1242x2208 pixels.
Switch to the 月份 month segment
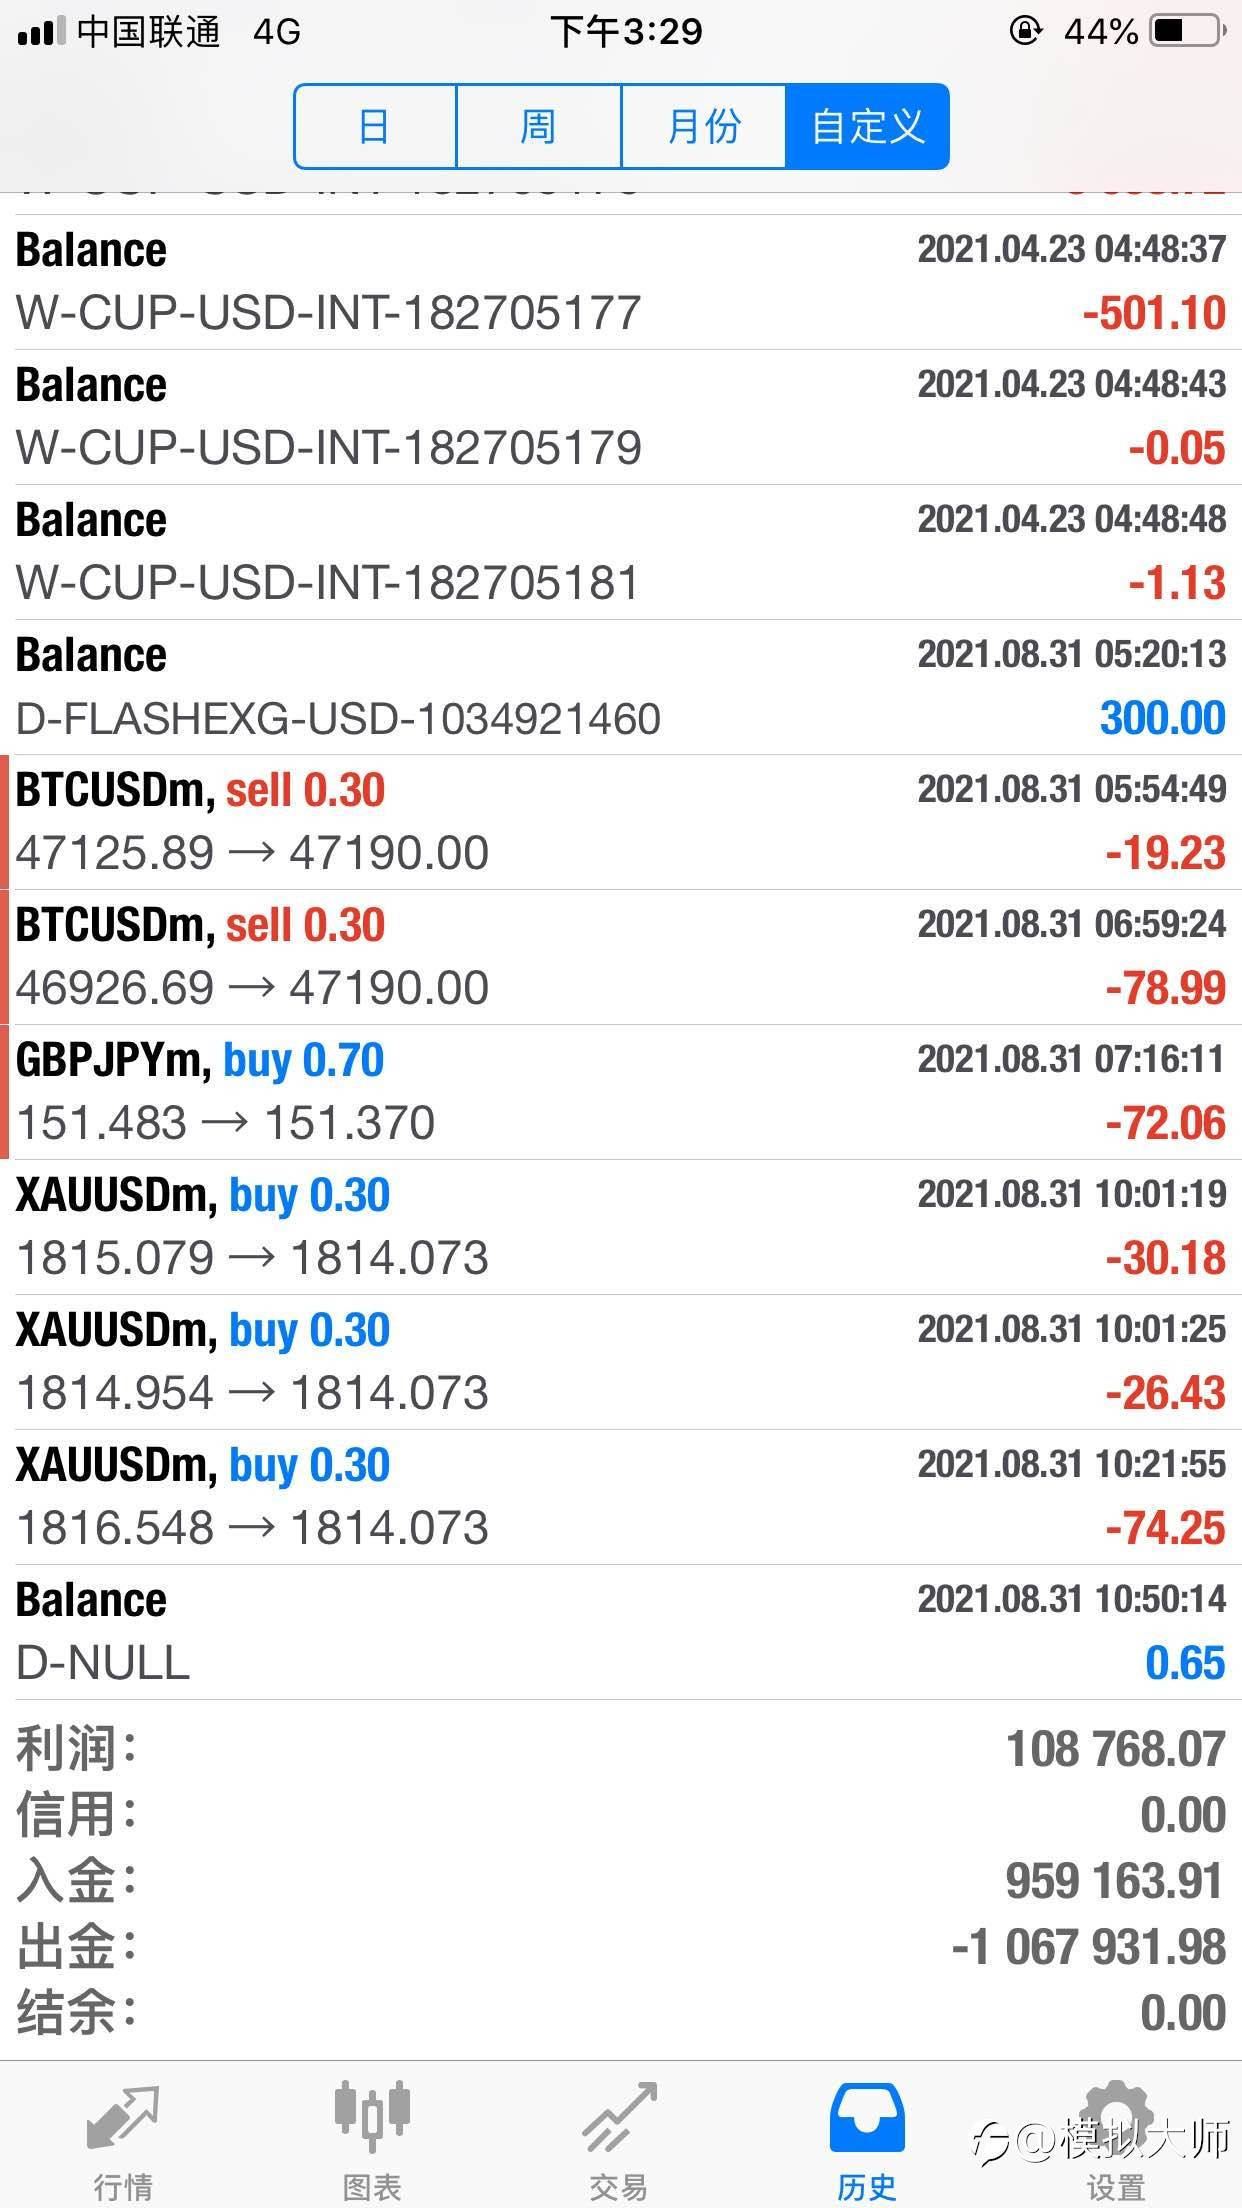(x=703, y=126)
